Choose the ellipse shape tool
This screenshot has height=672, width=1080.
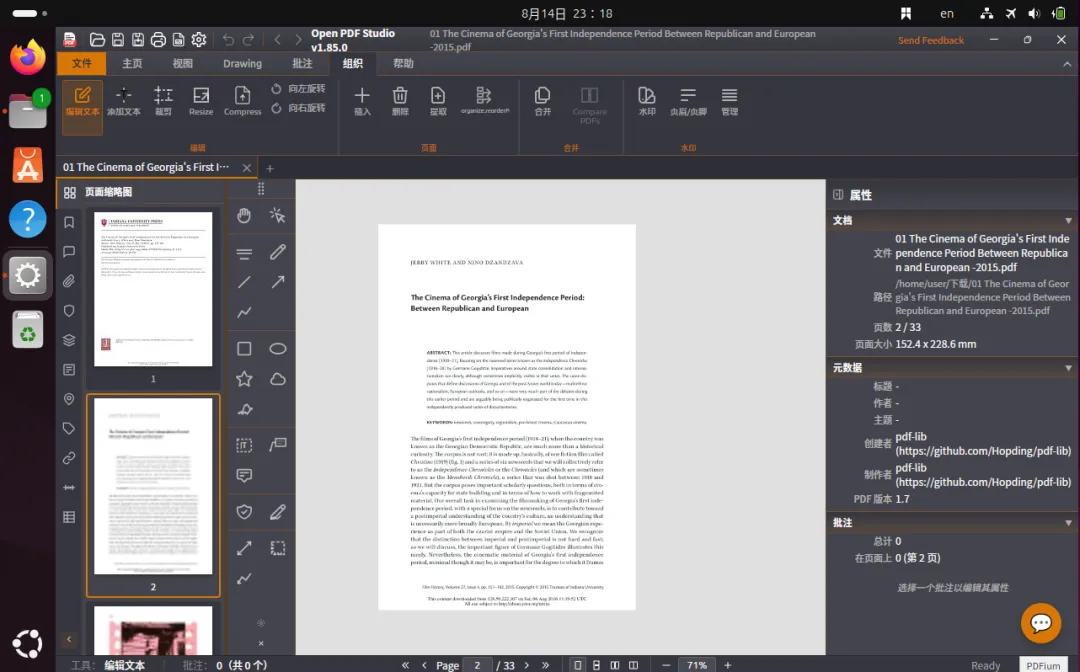(x=278, y=348)
